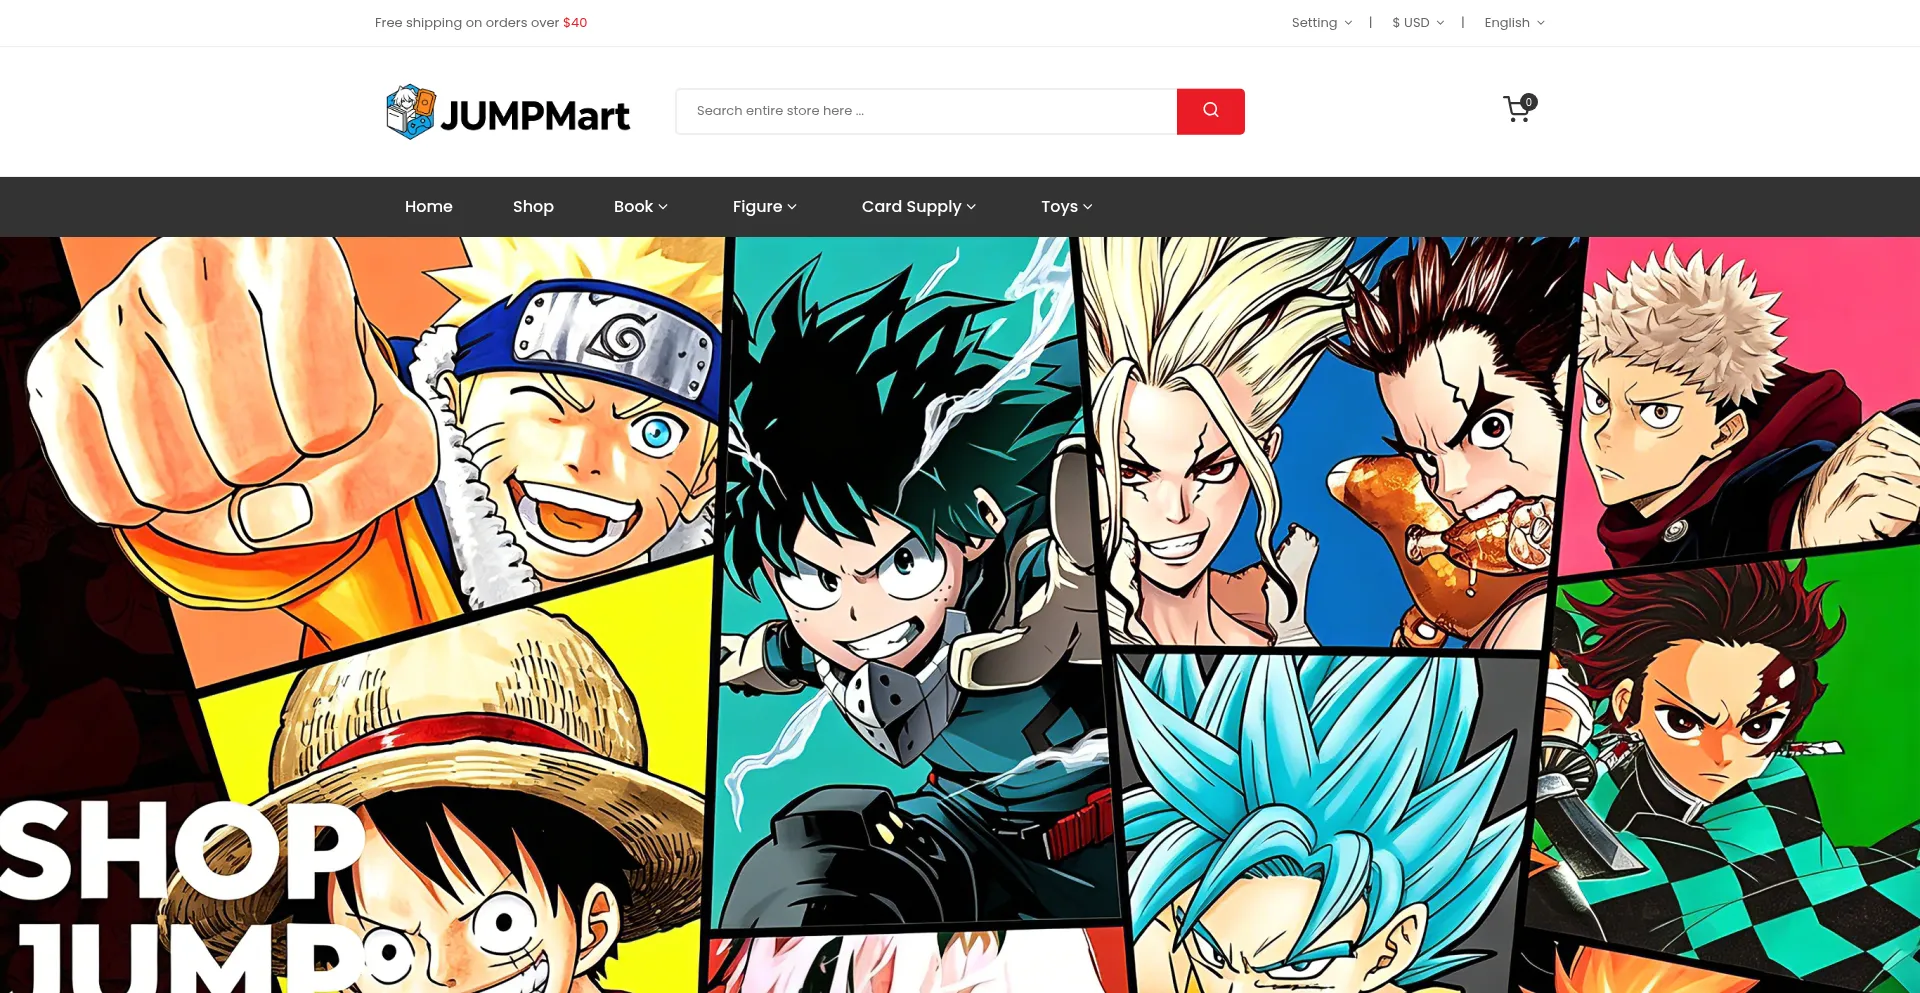Go to the Home page
1920x993 pixels.
(429, 207)
